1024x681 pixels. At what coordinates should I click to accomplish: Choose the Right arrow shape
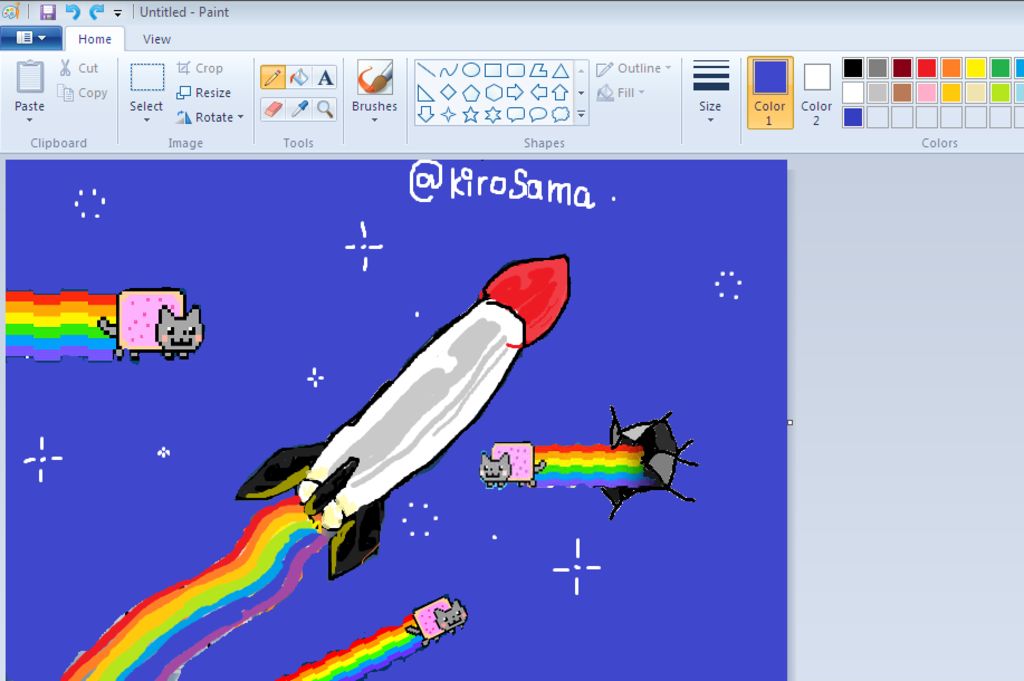[x=516, y=93]
